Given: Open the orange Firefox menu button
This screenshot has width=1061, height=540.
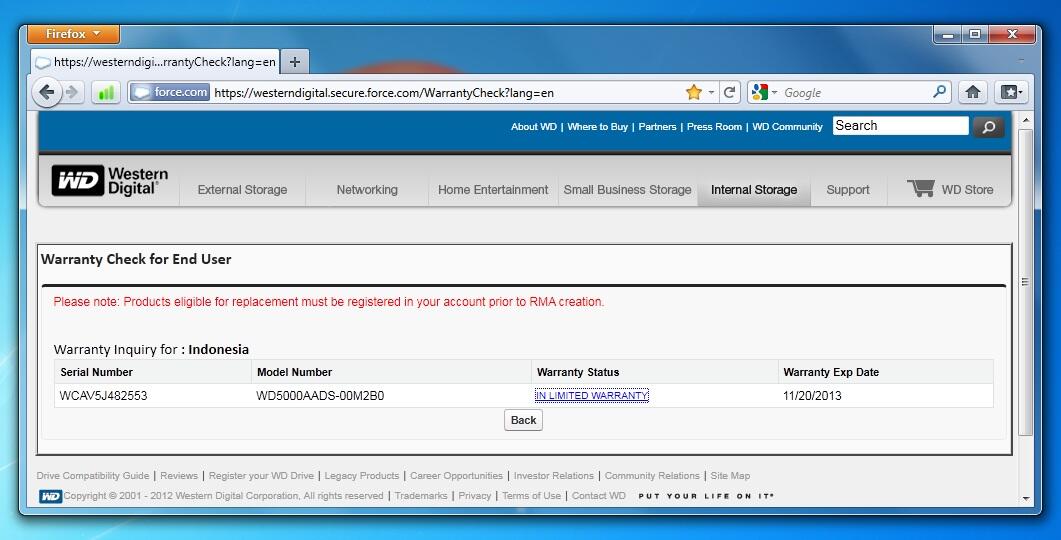Looking at the screenshot, I should tap(74, 34).
